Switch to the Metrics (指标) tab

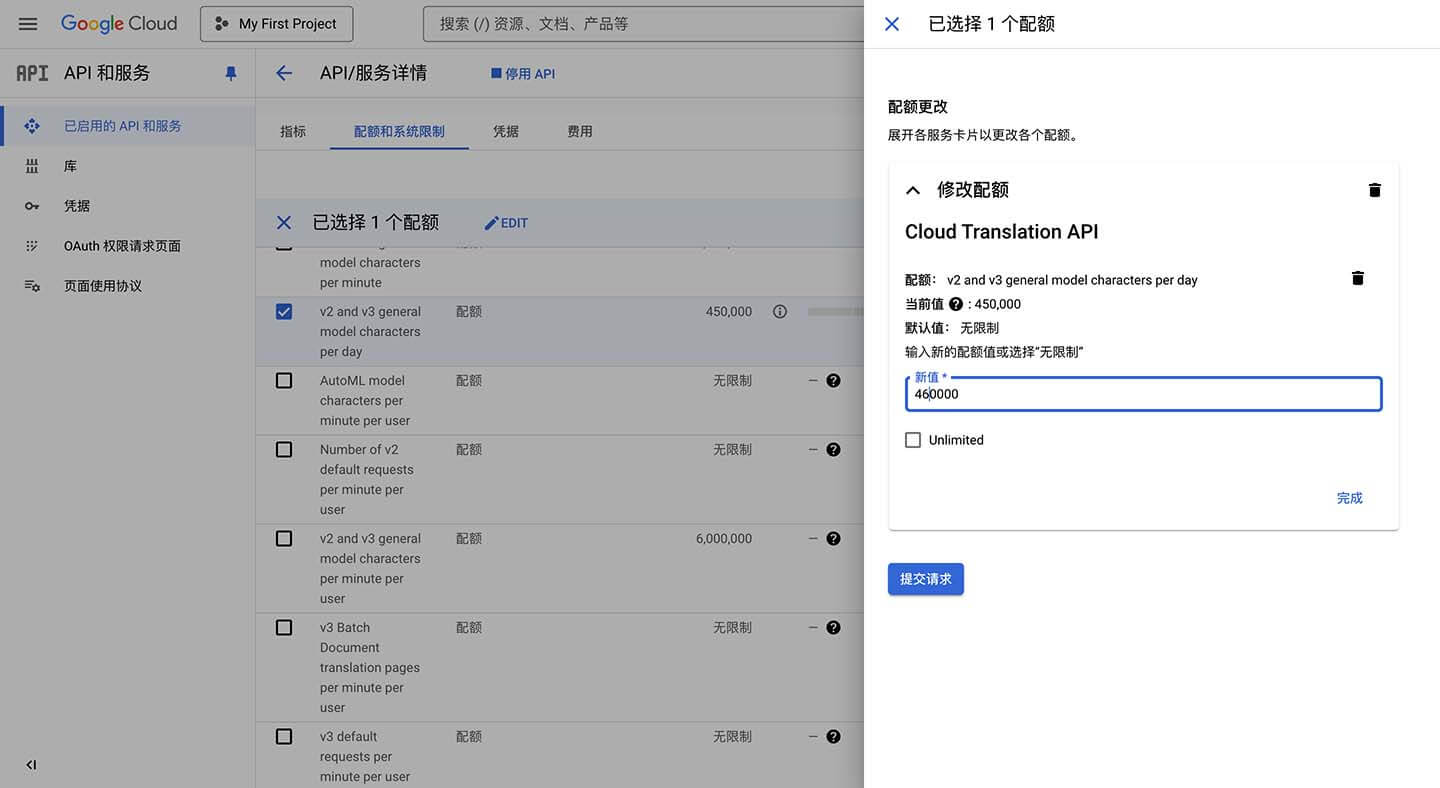point(293,131)
